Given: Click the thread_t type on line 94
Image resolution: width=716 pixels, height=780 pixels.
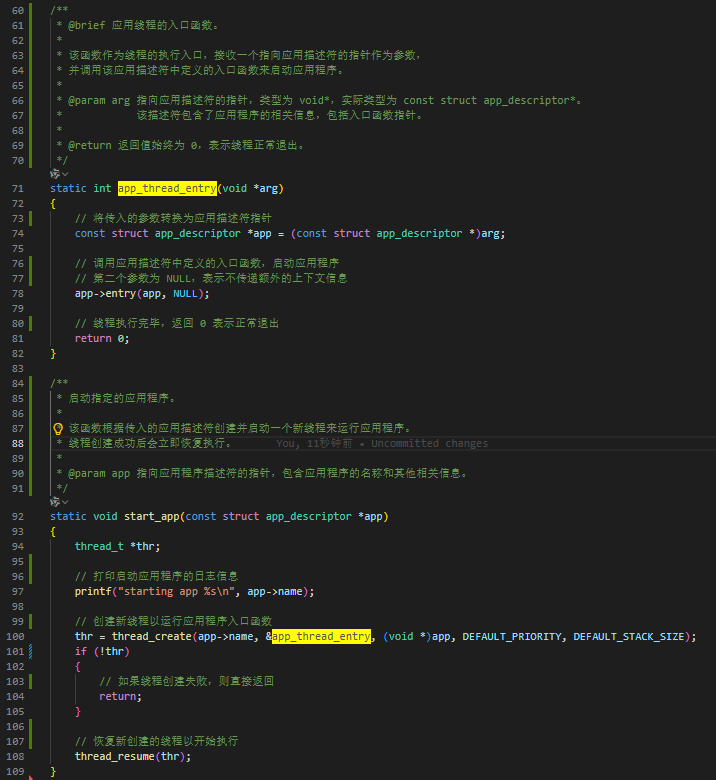Looking at the screenshot, I should (x=100, y=546).
